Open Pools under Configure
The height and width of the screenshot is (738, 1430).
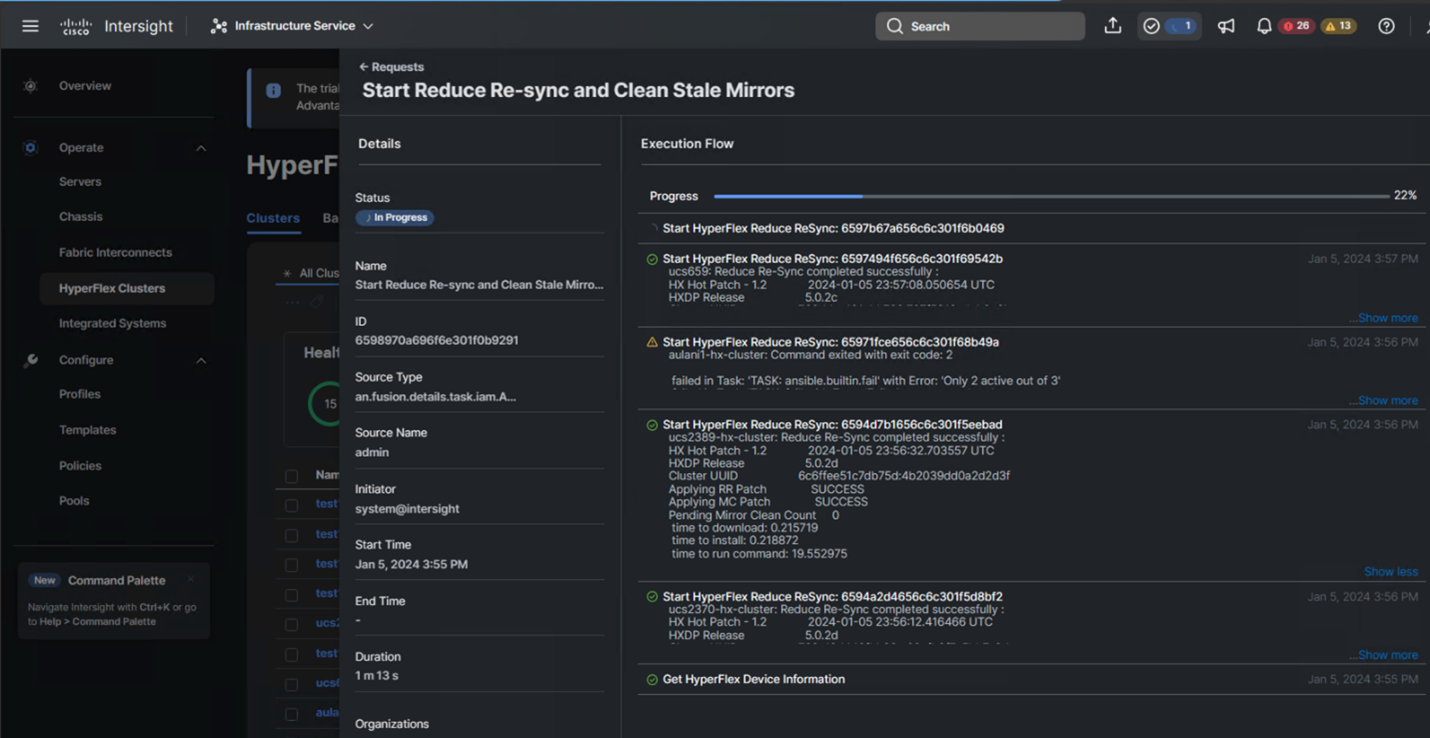(74, 501)
